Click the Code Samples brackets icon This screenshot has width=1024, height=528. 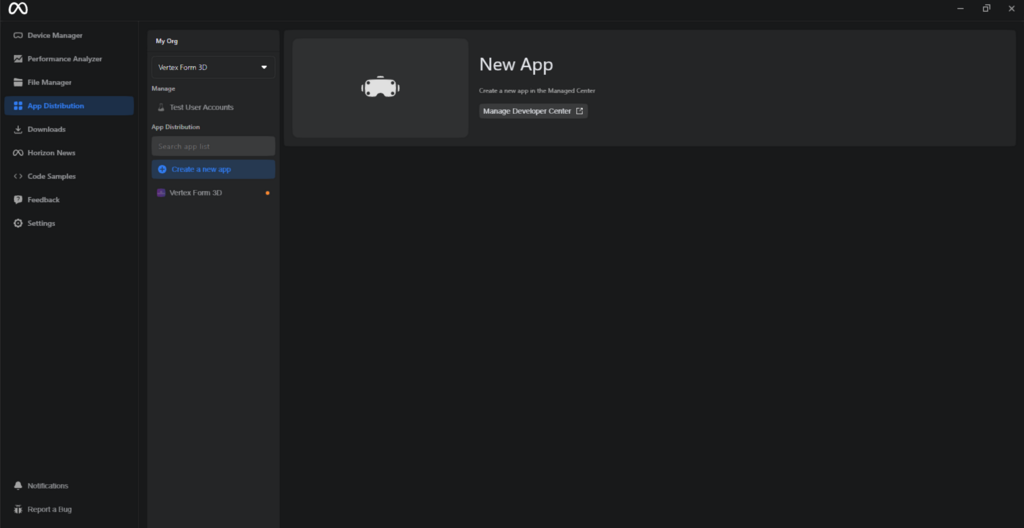coord(18,176)
